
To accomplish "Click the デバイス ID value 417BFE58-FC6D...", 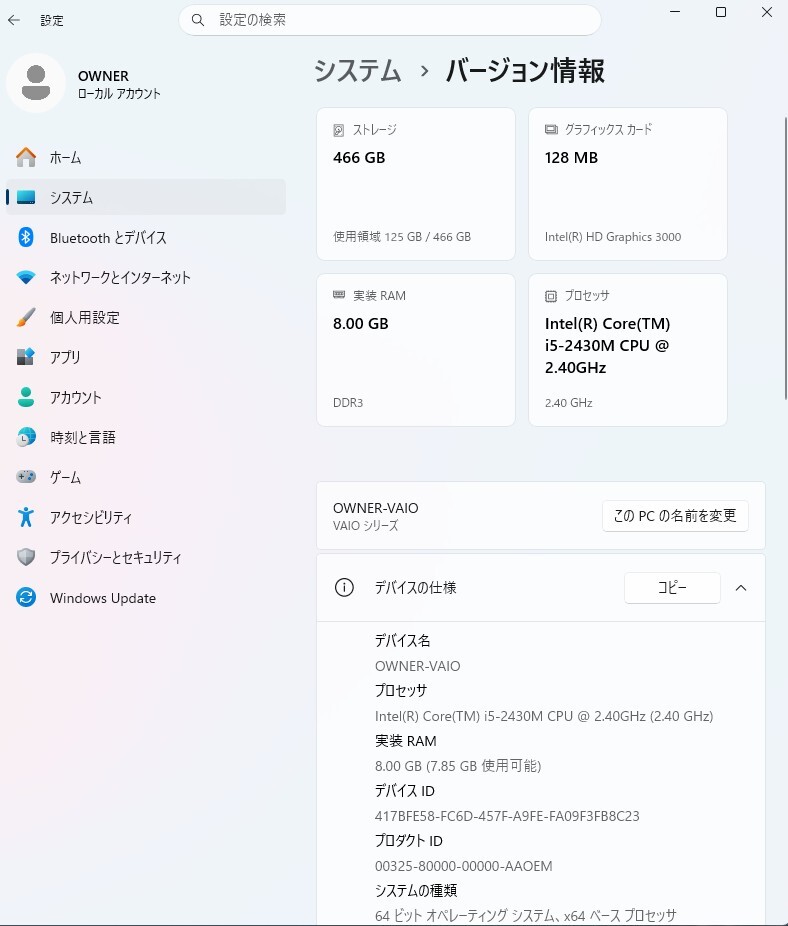I will click(x=507, y=816).
